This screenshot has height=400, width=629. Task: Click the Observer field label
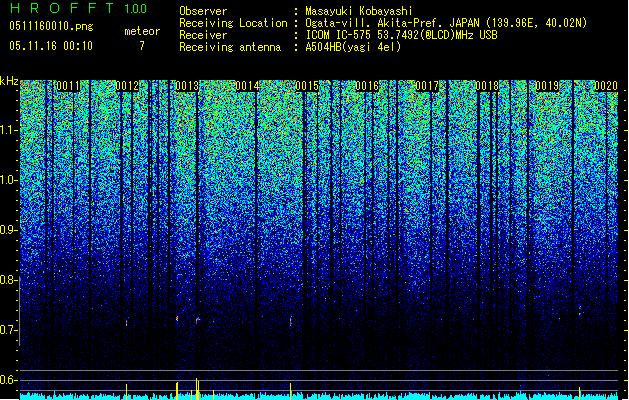pos(203,11)
